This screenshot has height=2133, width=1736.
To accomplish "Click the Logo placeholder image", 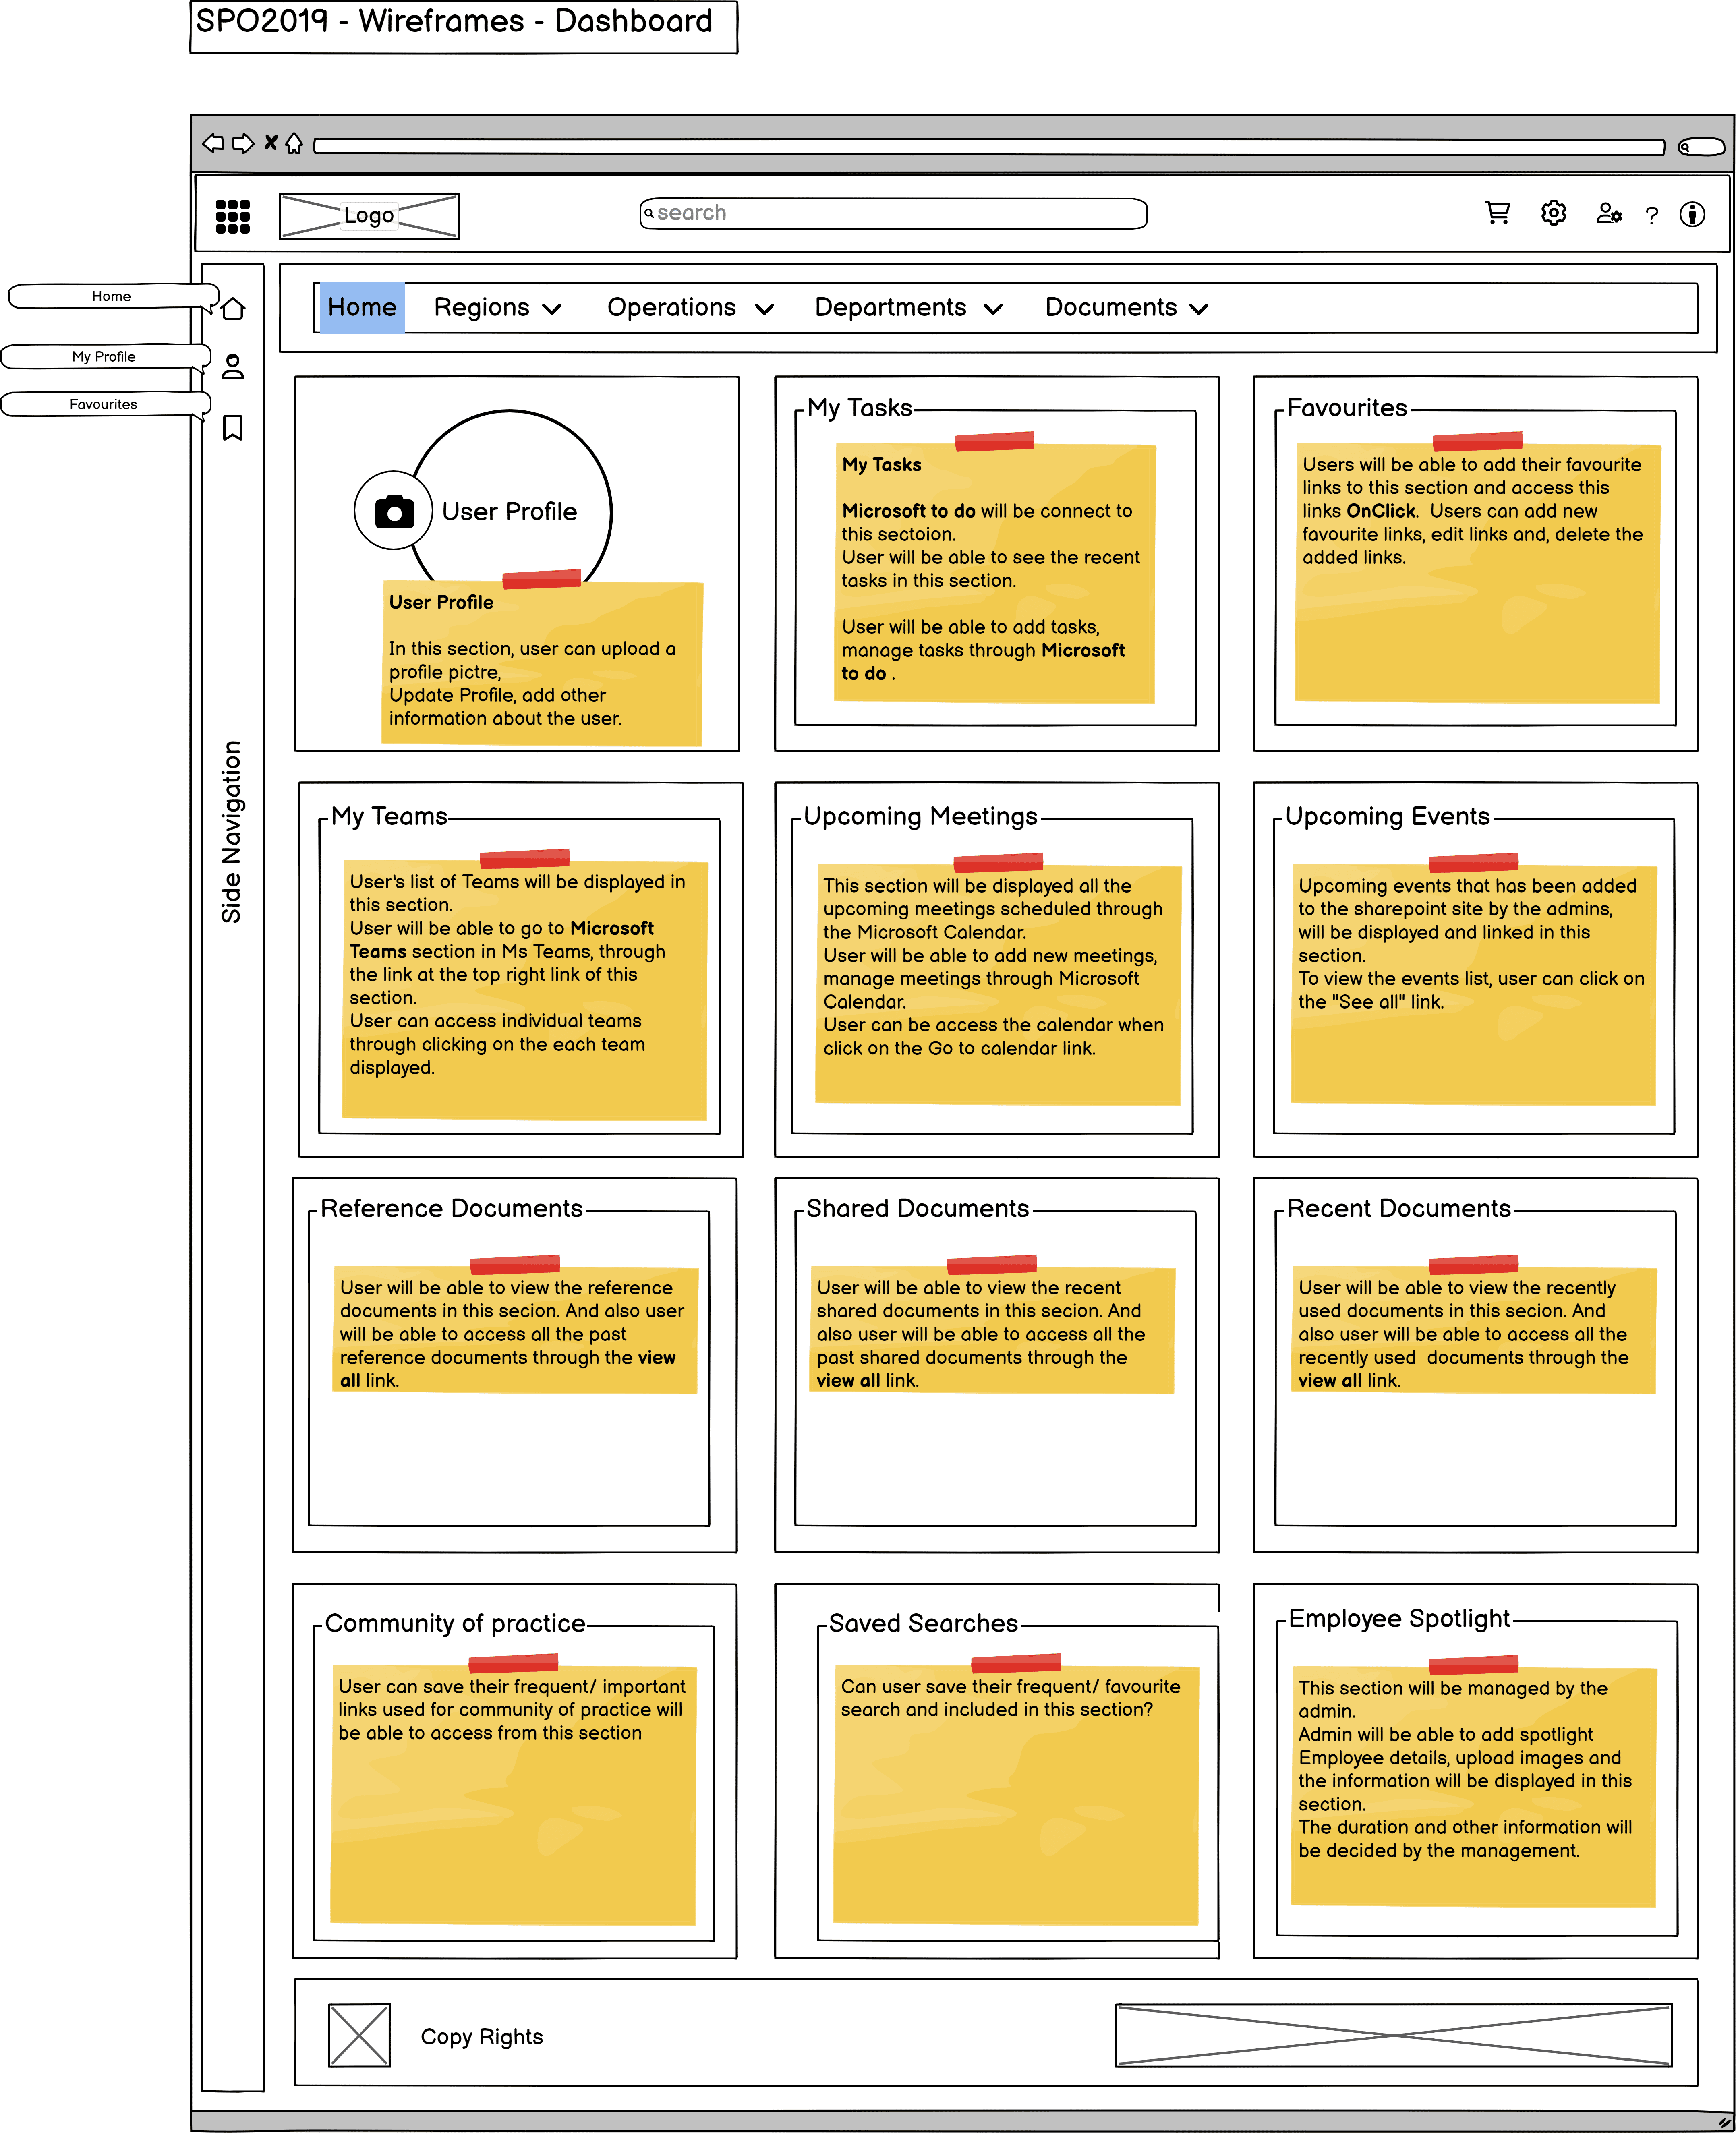I will pyautogui.click(x=369, y=216).
